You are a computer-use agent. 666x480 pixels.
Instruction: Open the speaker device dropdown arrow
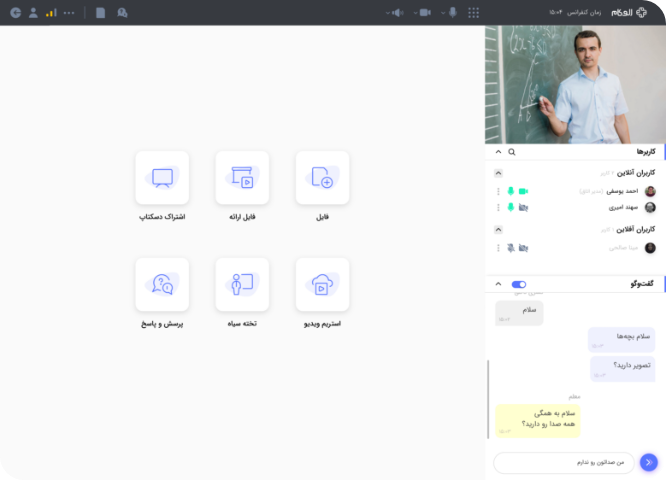pos(388,13)
